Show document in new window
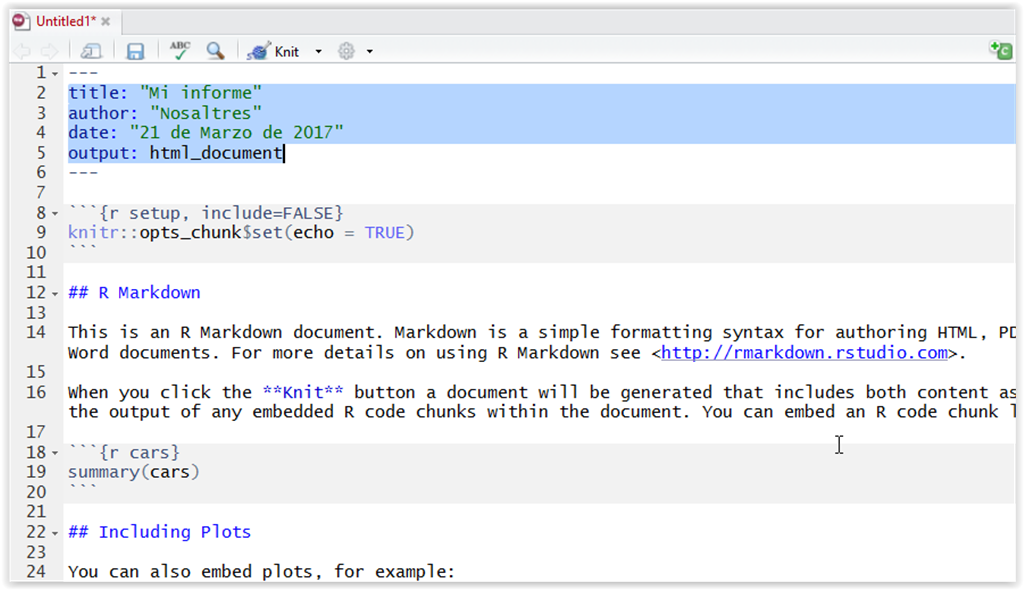 point(91,51)
